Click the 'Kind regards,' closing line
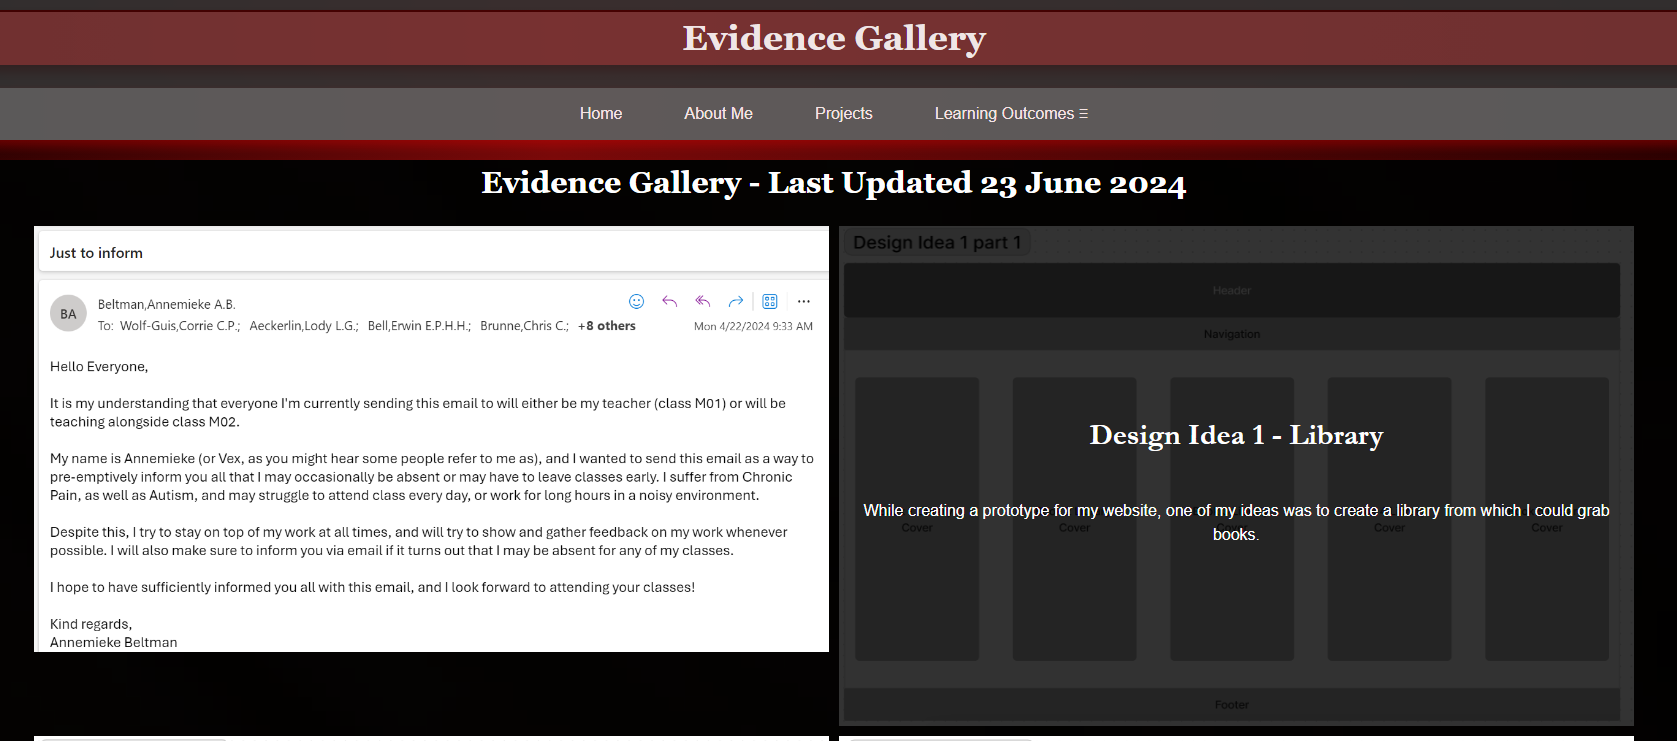This screenshot has width=1677, height=741. click(91, 624)
